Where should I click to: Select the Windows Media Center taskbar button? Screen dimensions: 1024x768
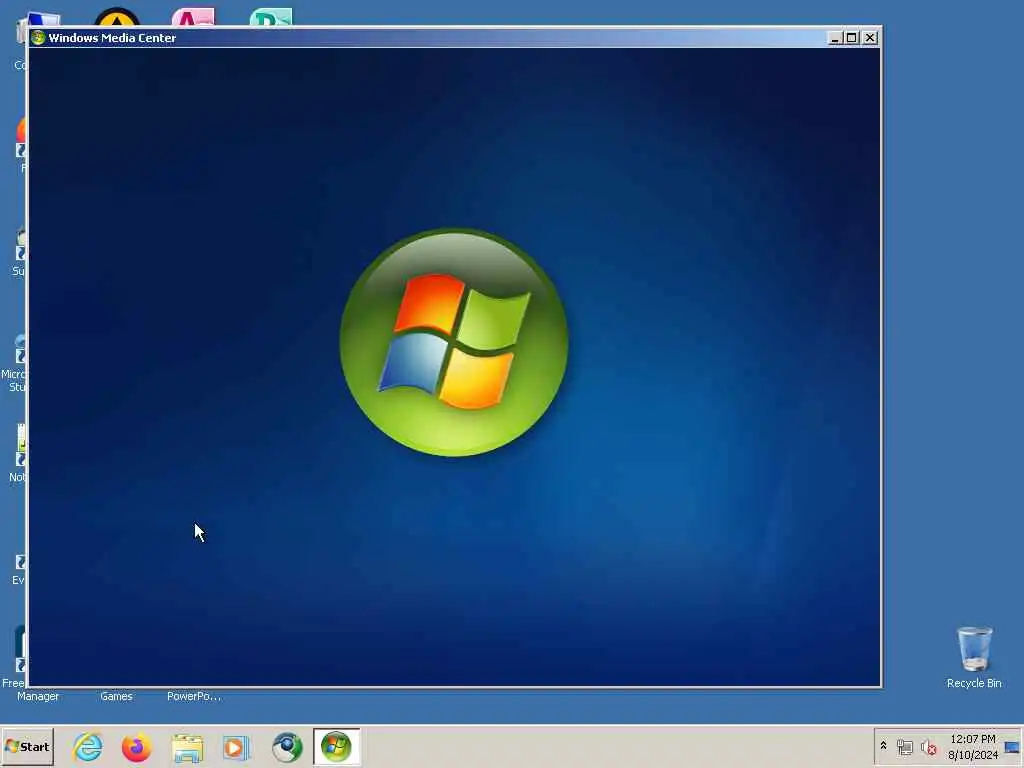(336, 746)
